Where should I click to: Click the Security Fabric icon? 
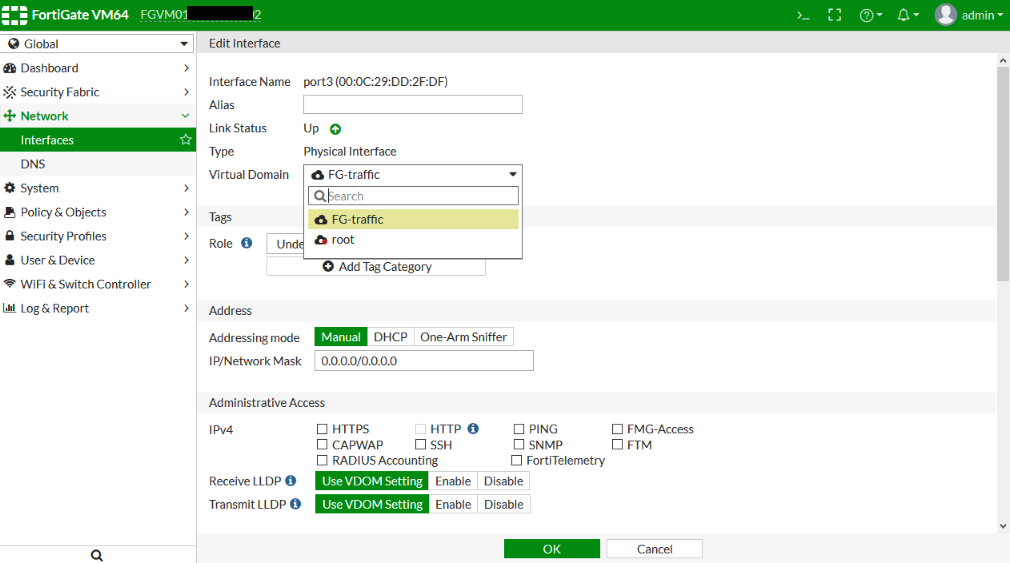[10, 92]
